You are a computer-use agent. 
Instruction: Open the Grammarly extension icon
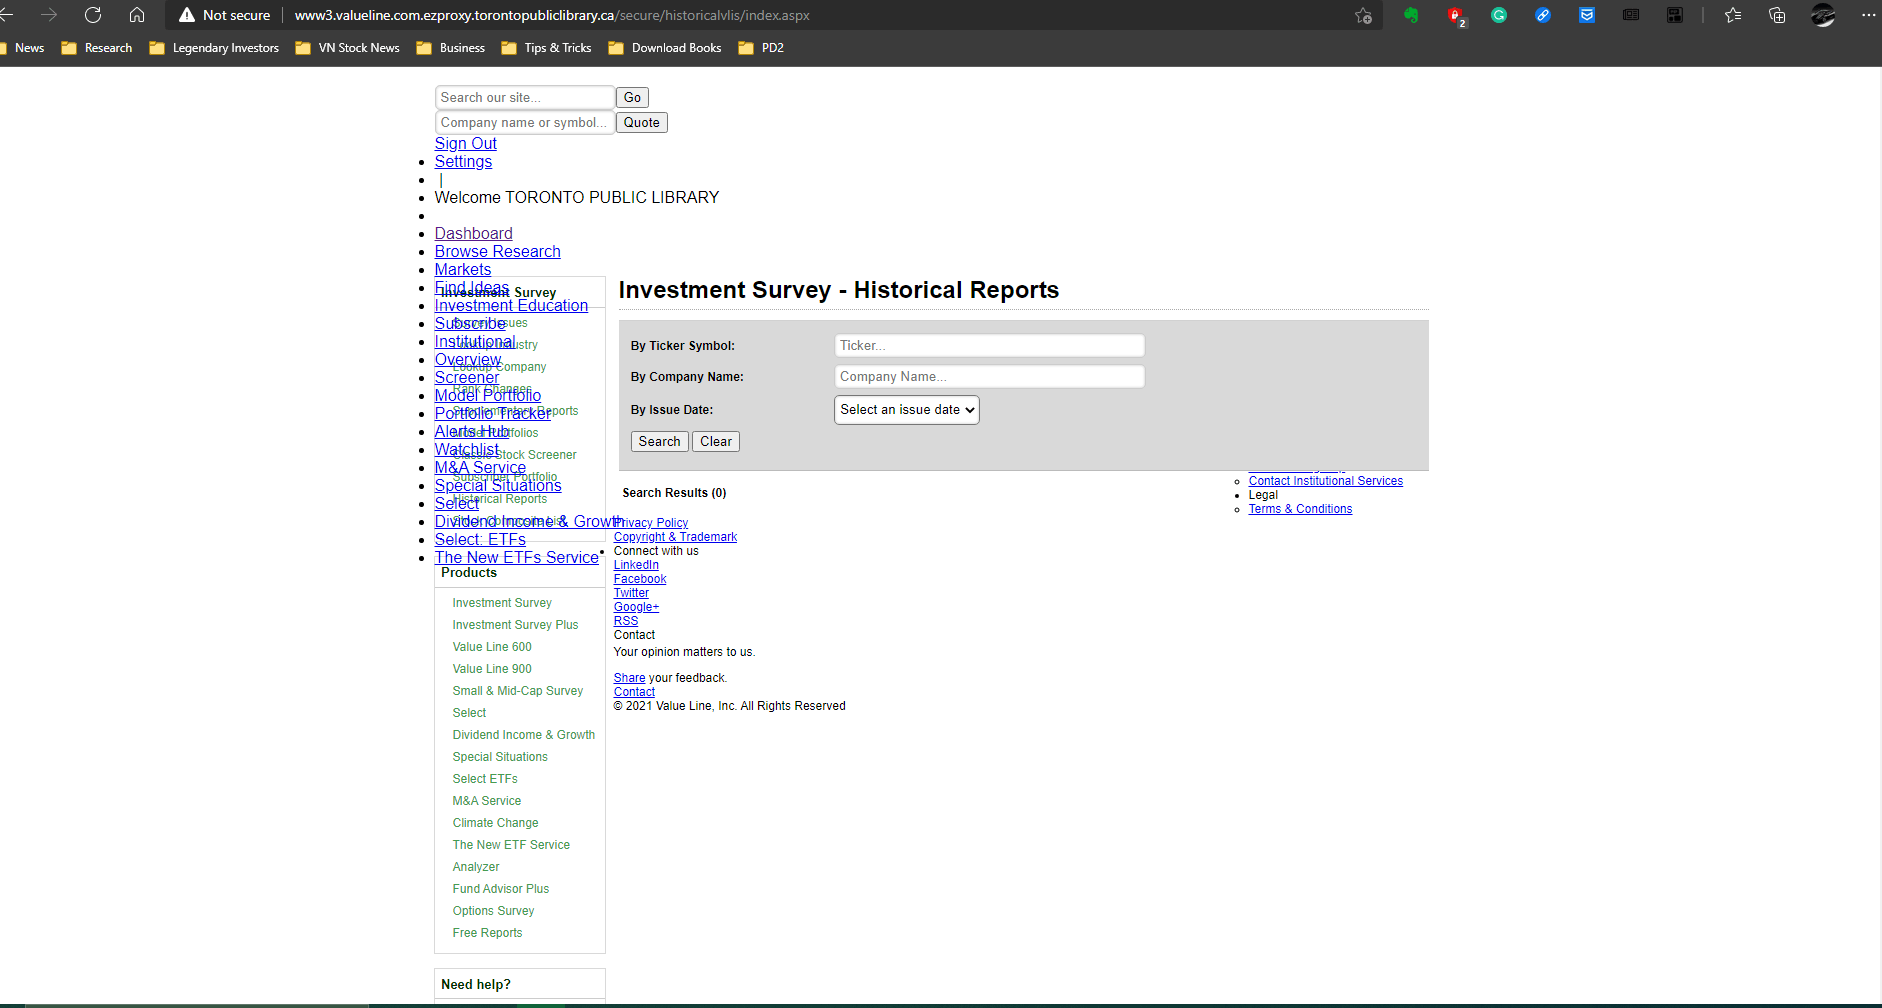coord(1498,15)
